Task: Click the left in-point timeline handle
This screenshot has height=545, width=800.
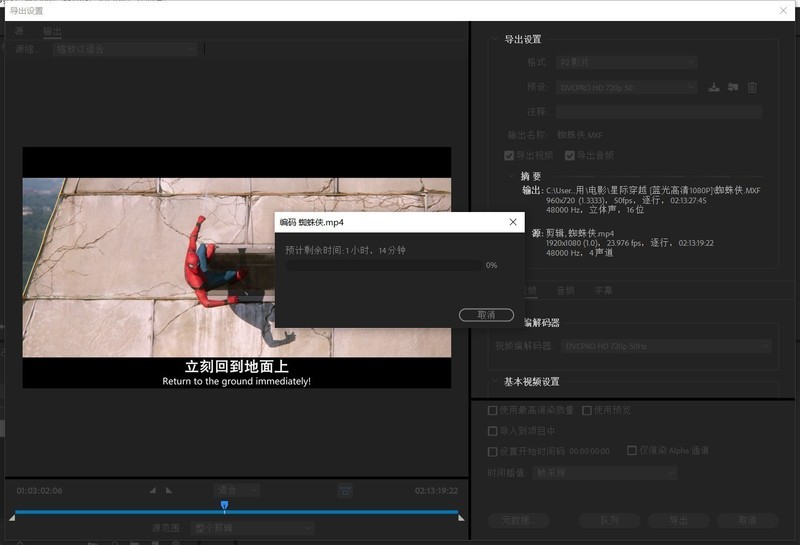Action: click(12, 517)
